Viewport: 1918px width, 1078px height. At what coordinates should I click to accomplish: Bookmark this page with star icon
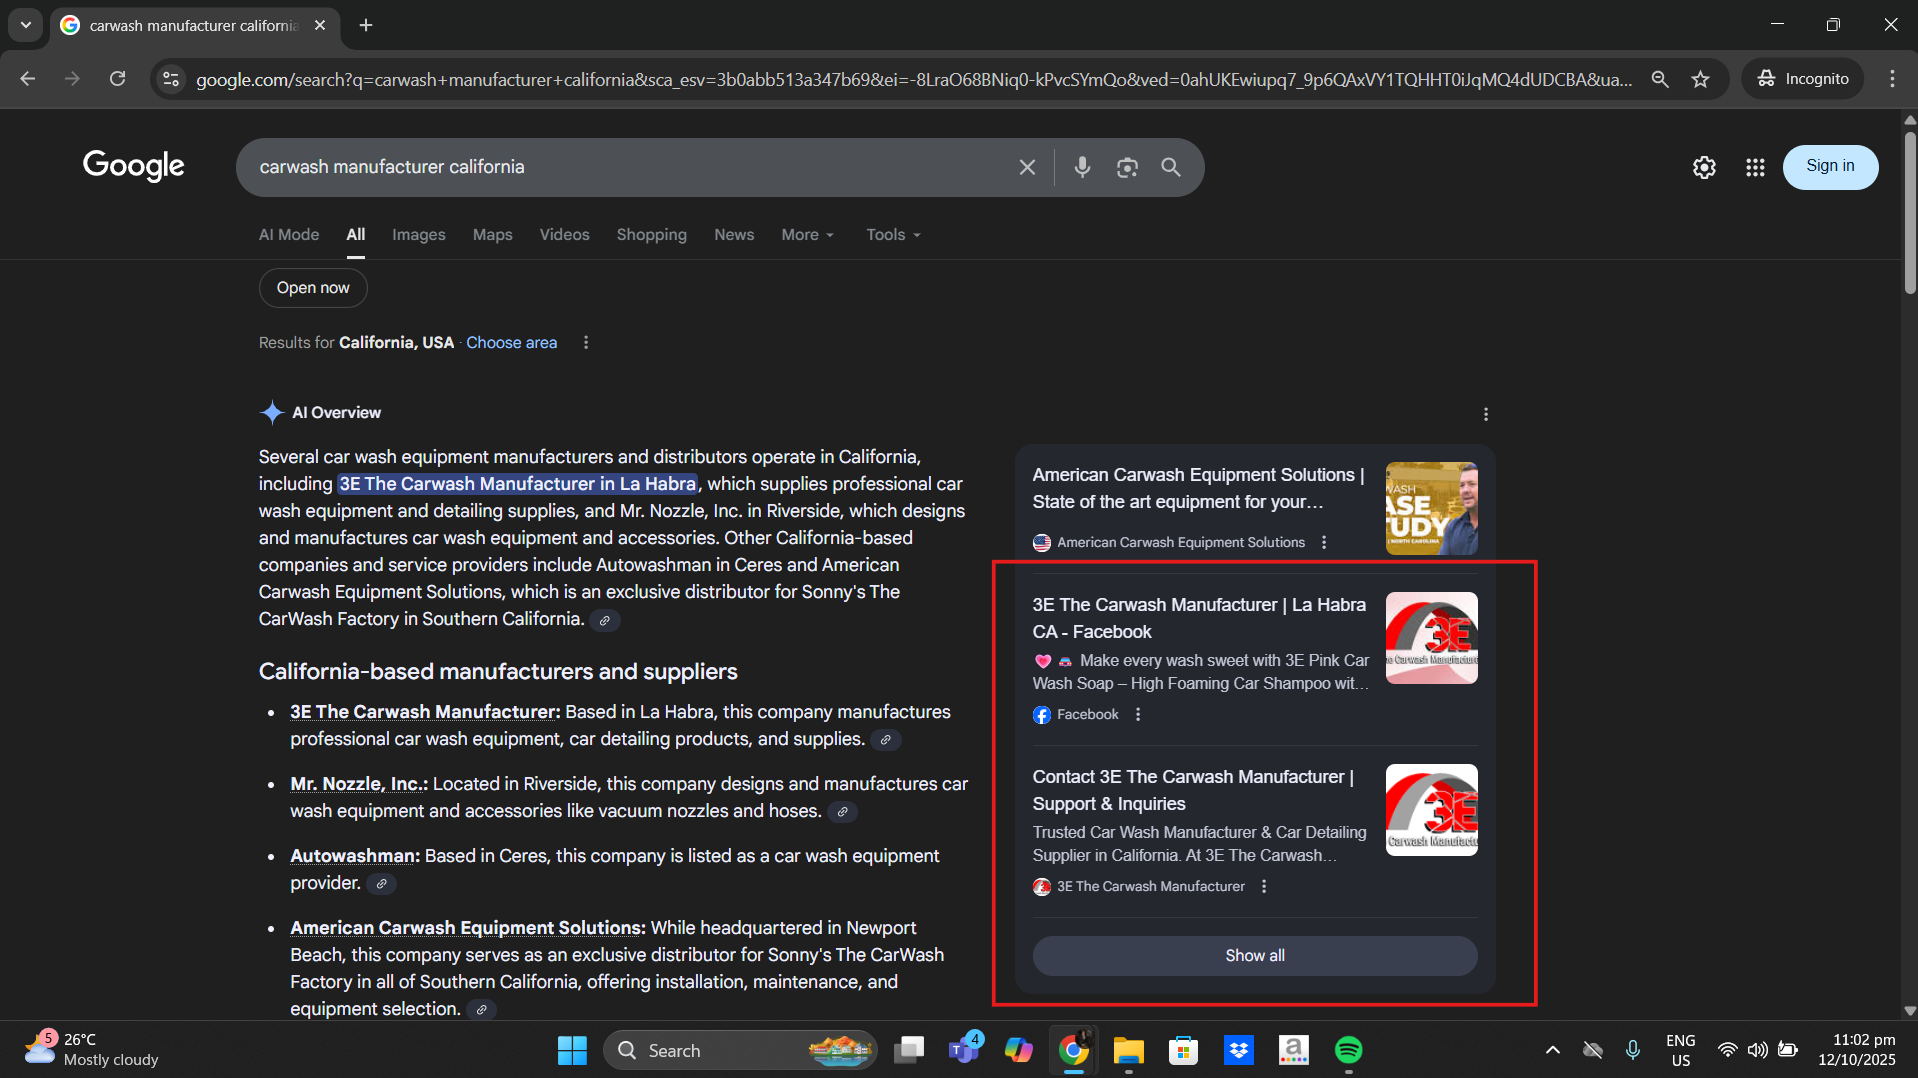pyautogui.click(x=1700, y=79)
